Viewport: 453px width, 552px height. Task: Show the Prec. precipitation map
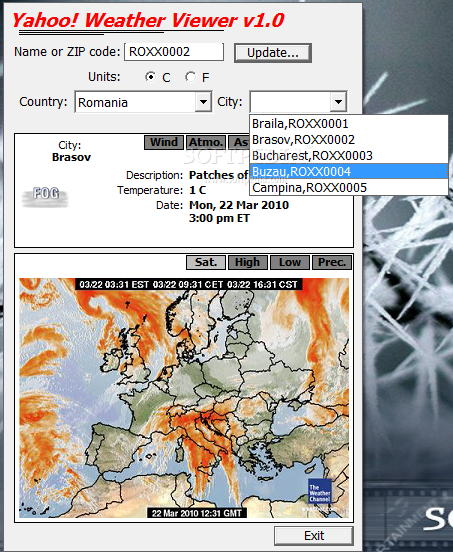(332, 262)
